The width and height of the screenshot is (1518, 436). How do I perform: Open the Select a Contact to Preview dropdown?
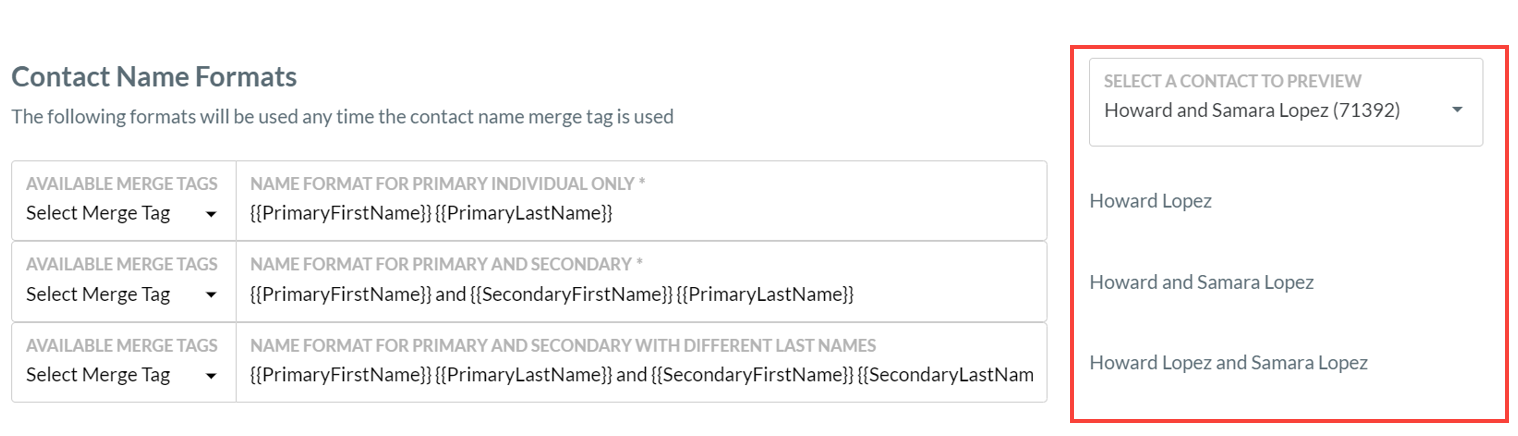1286,102
